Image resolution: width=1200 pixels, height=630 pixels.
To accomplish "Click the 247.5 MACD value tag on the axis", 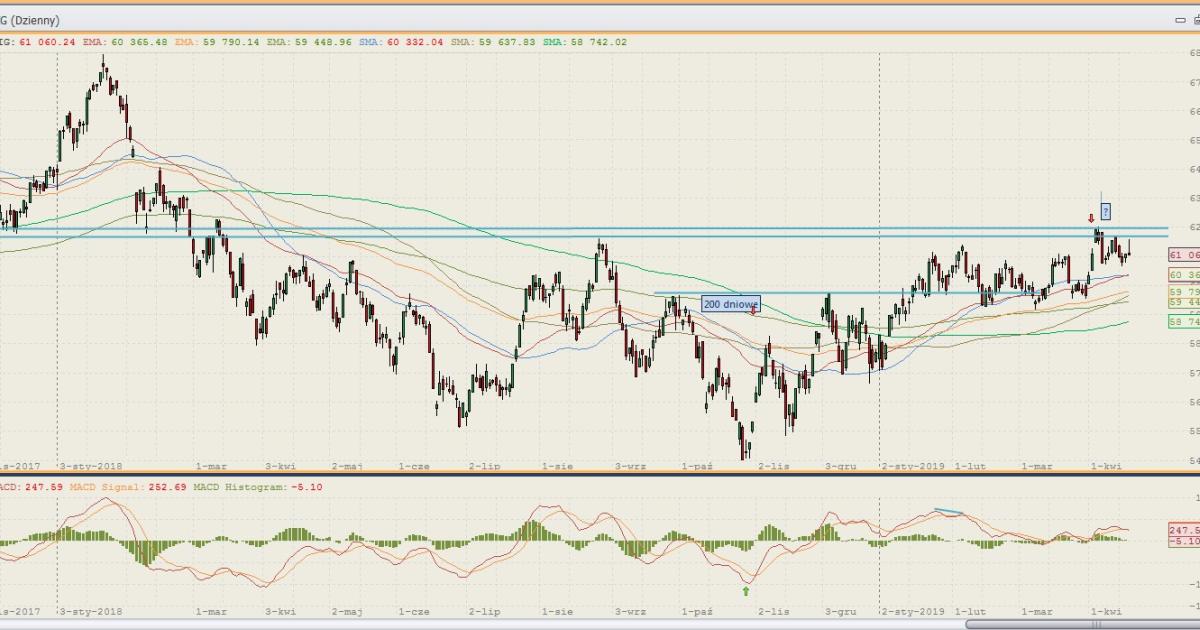I will [1183, 530].
